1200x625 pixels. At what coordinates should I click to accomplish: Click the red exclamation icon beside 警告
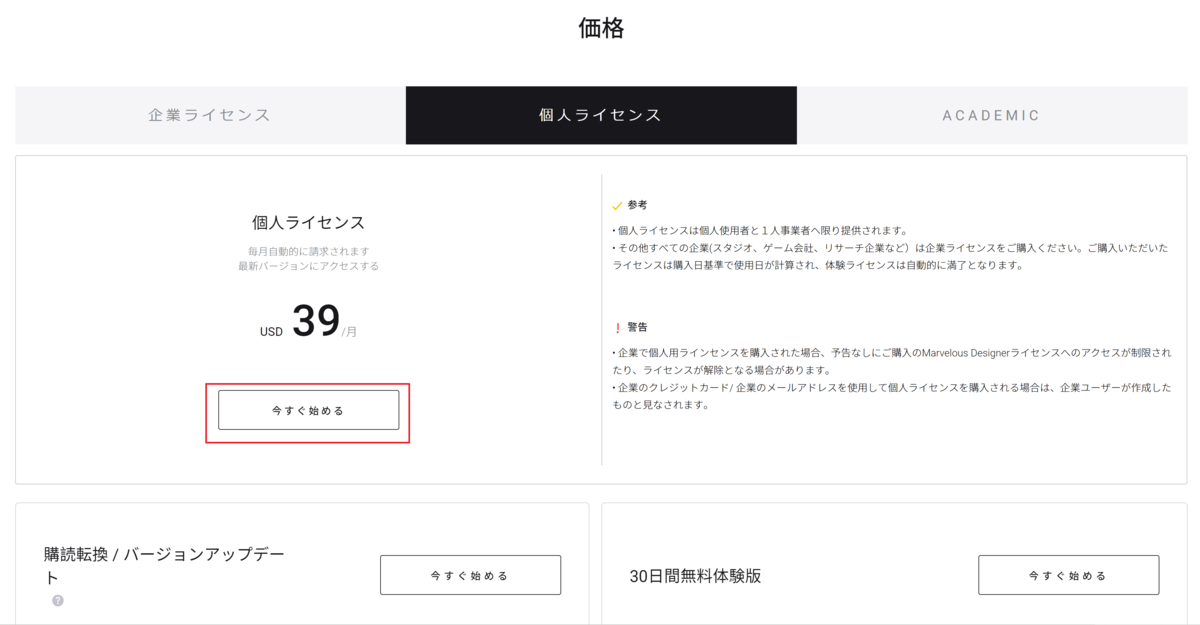617,327
